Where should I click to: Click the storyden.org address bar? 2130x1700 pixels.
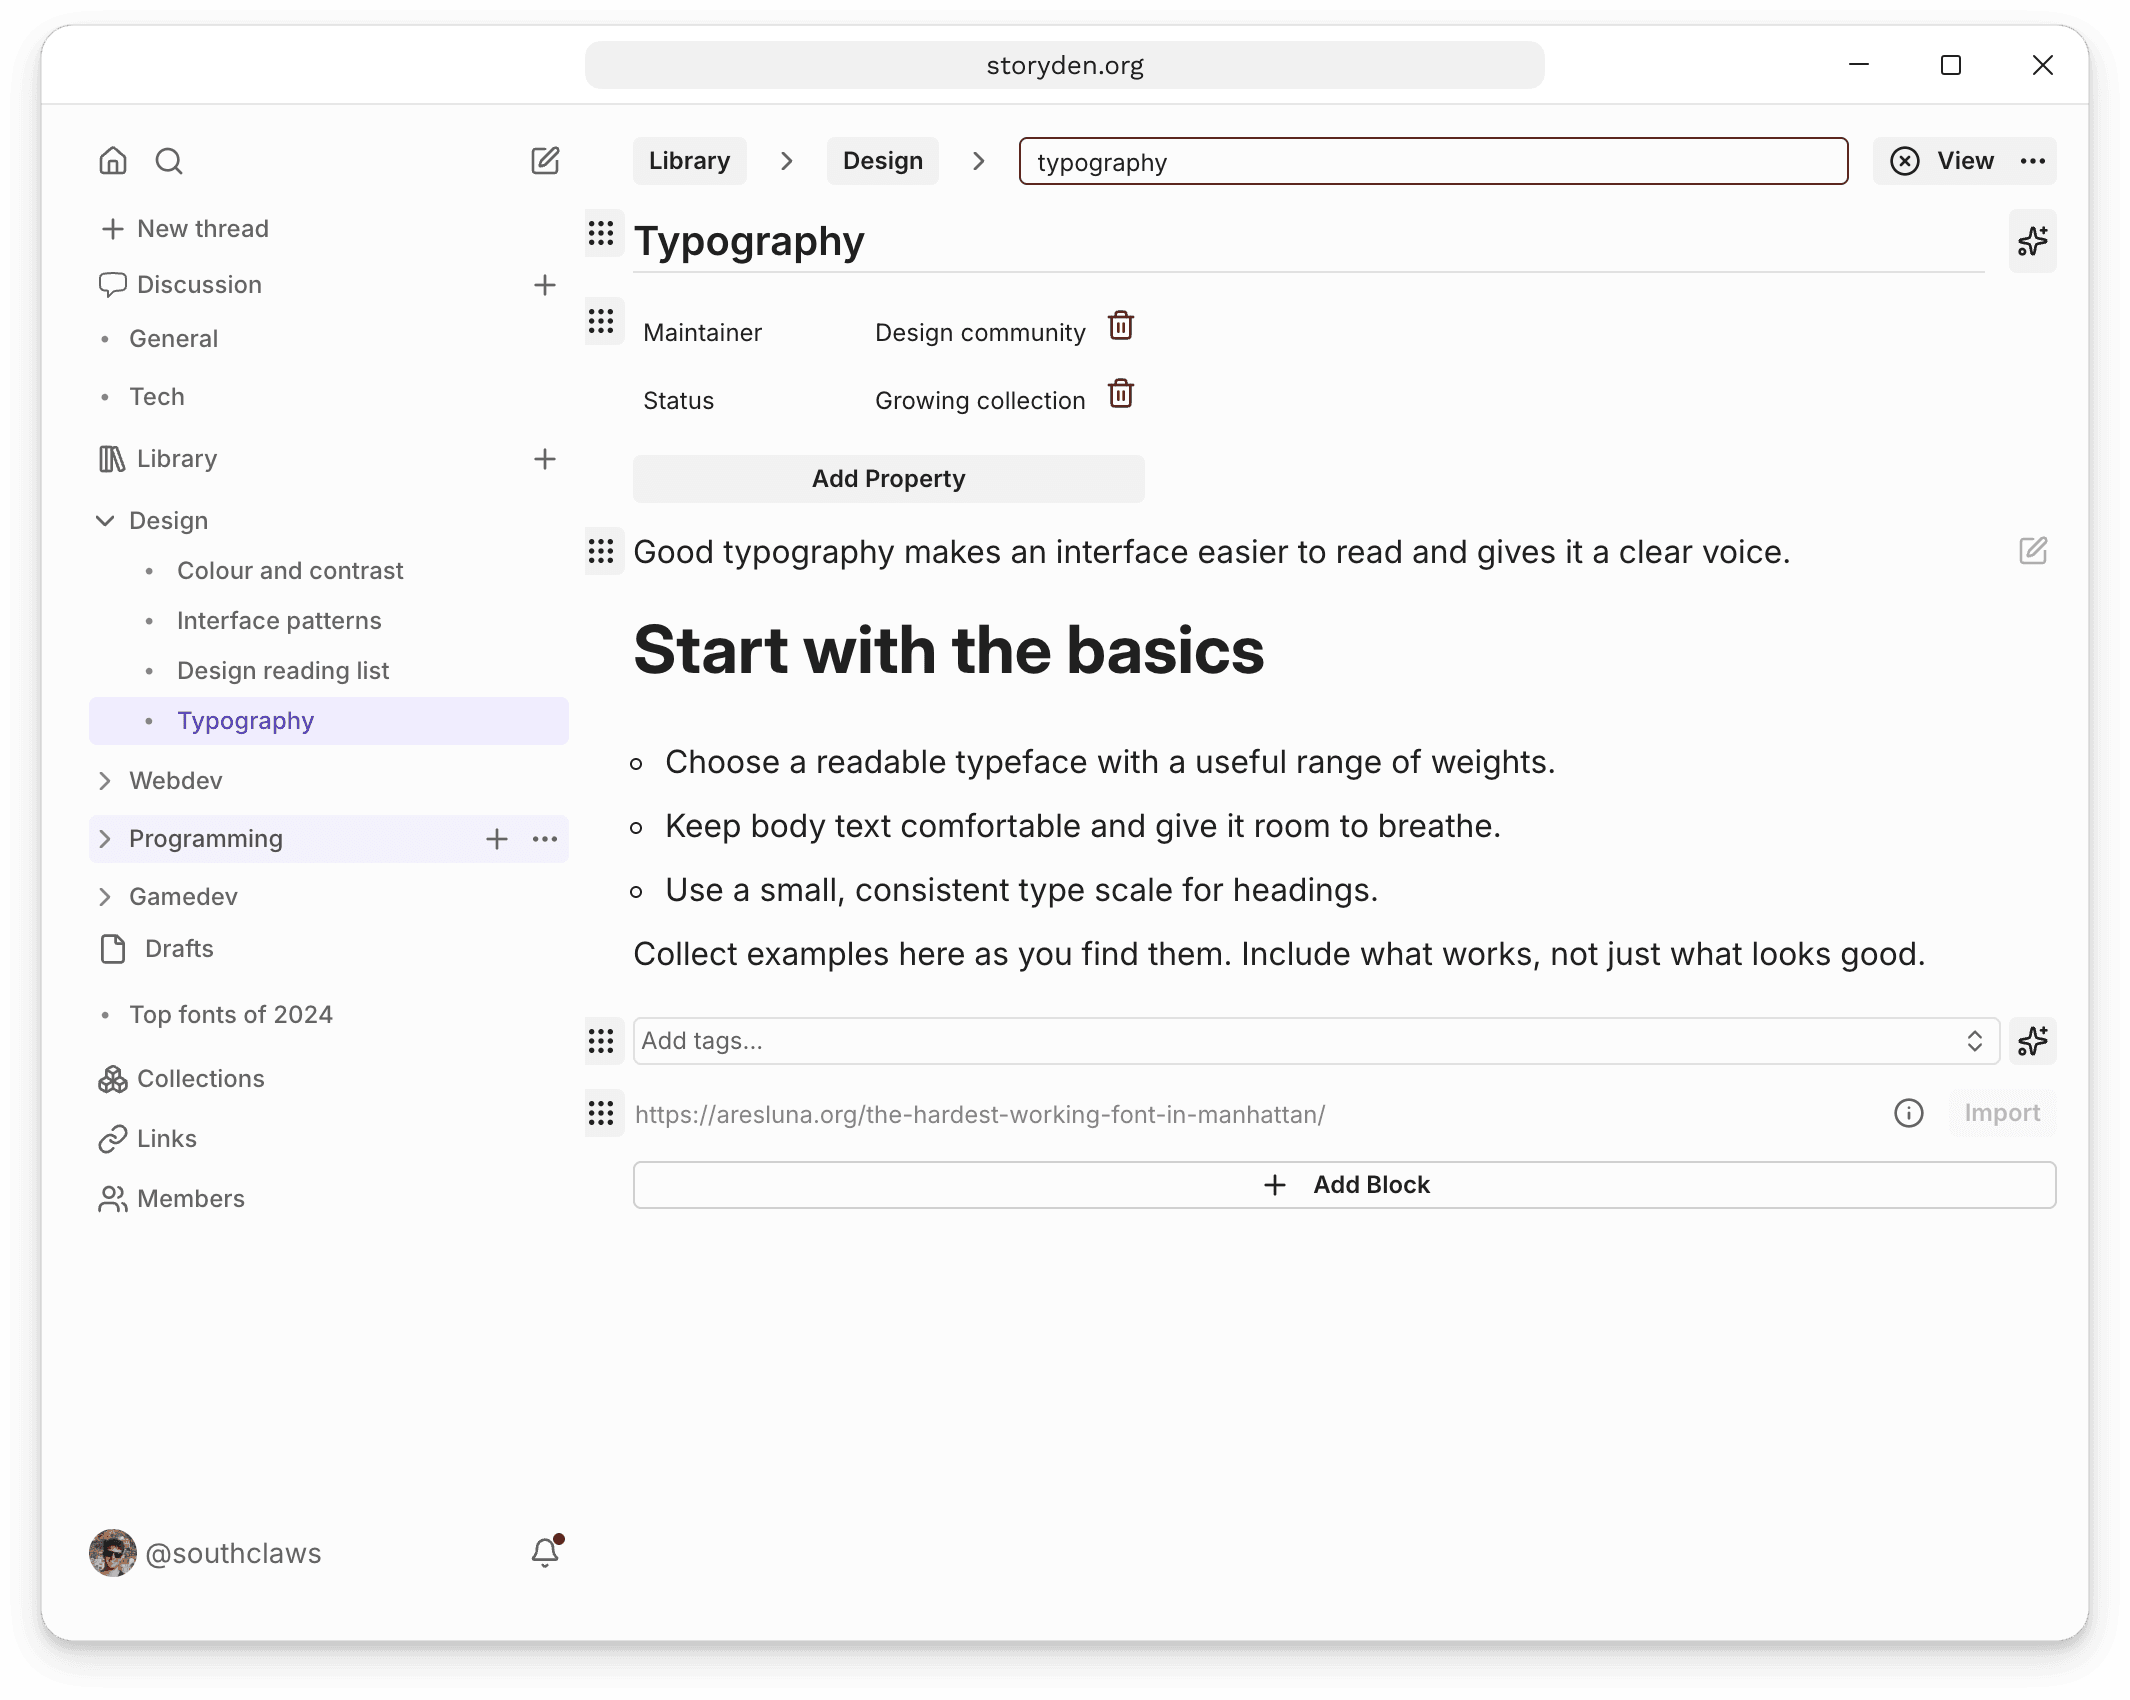tap(1065, 65)
